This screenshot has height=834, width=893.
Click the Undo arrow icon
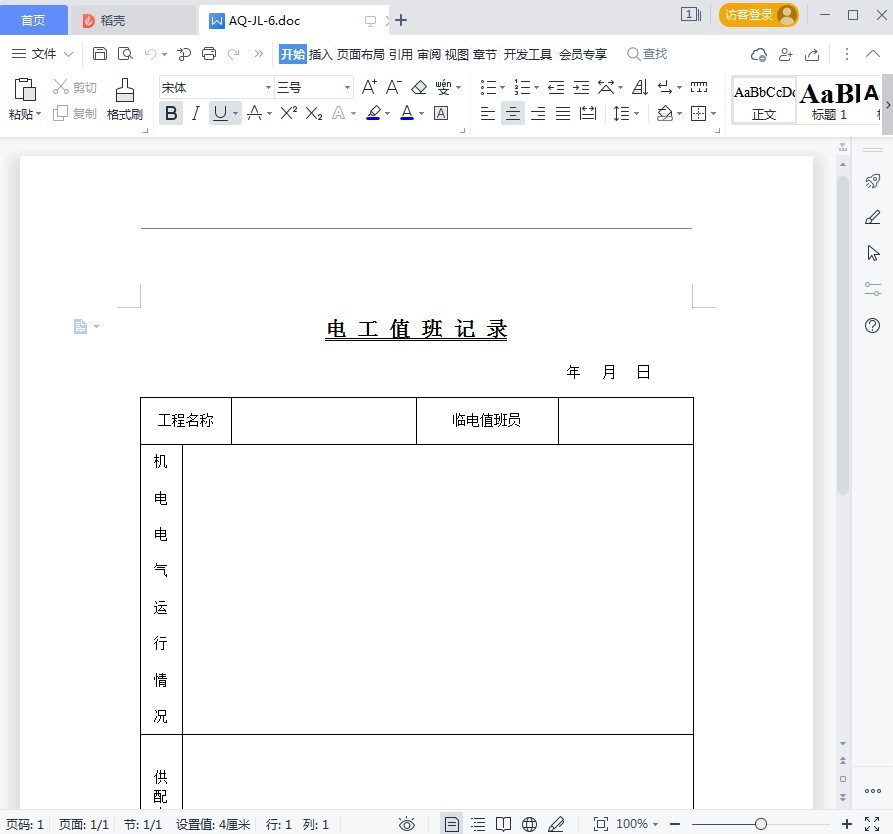(150, 54)
